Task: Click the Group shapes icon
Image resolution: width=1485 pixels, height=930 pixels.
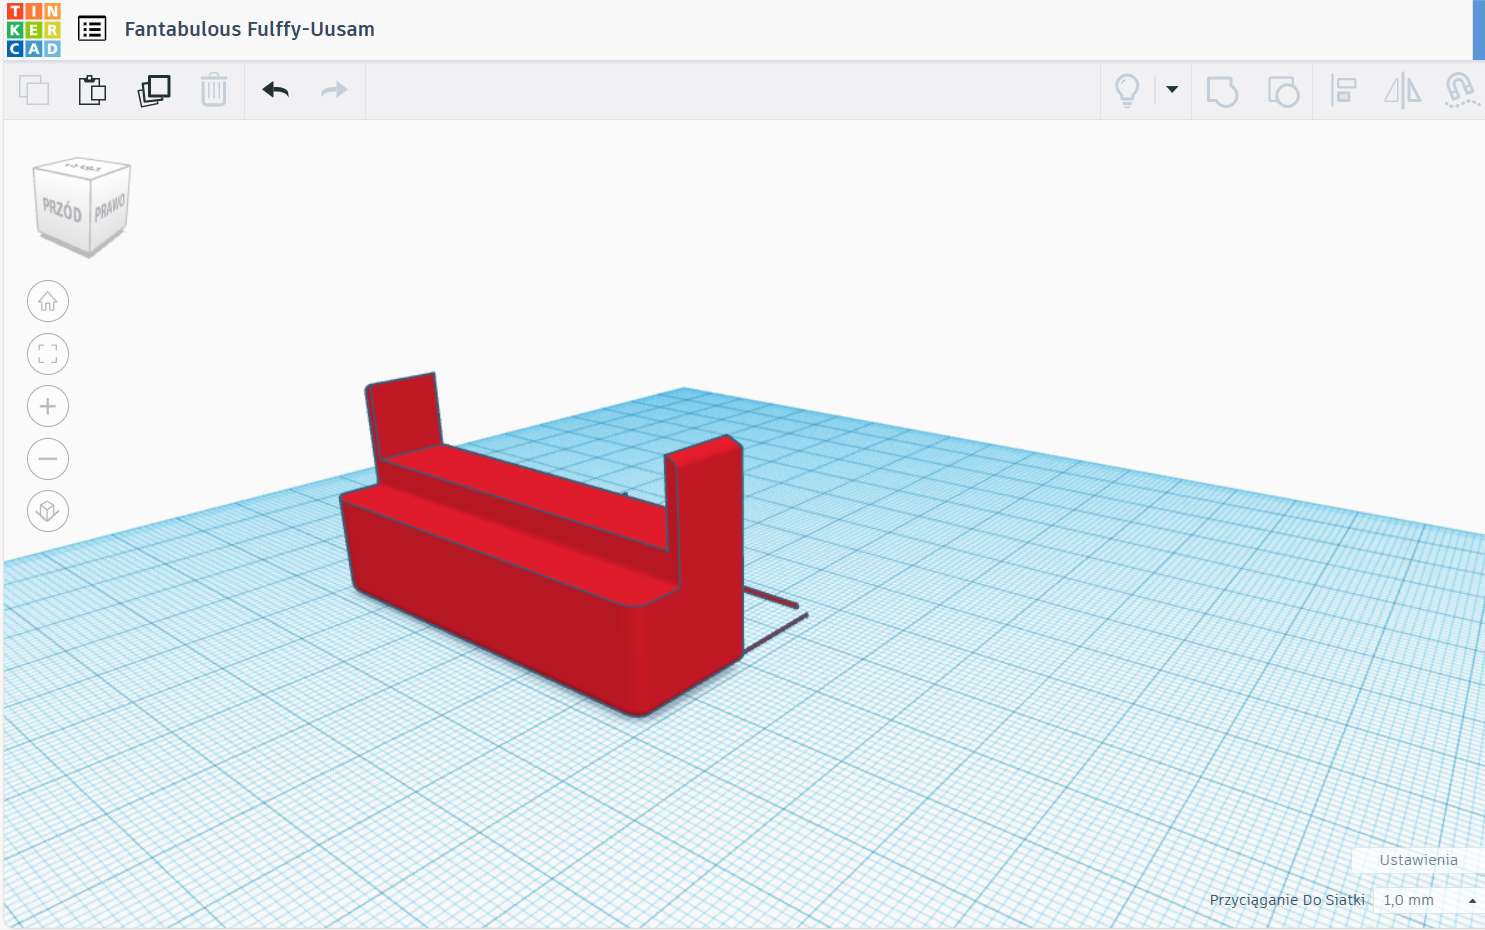Action: click(x=1222, y=91)
